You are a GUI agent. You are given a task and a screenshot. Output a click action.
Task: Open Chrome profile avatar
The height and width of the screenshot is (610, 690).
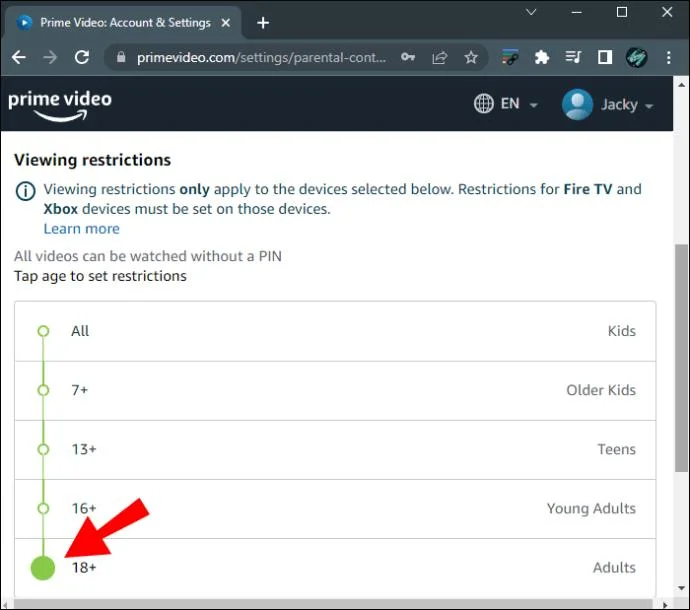point(636,57)
